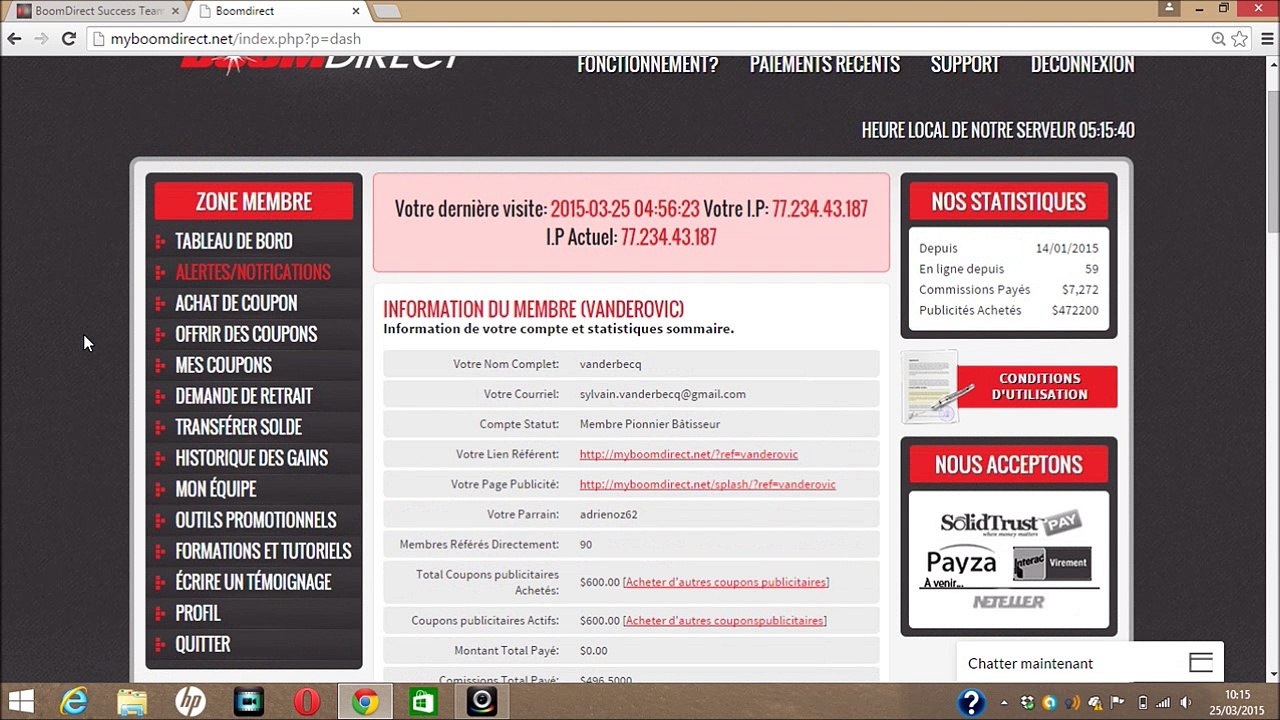
Task: Click the blue help question mark icon
Action: (971, 702)
